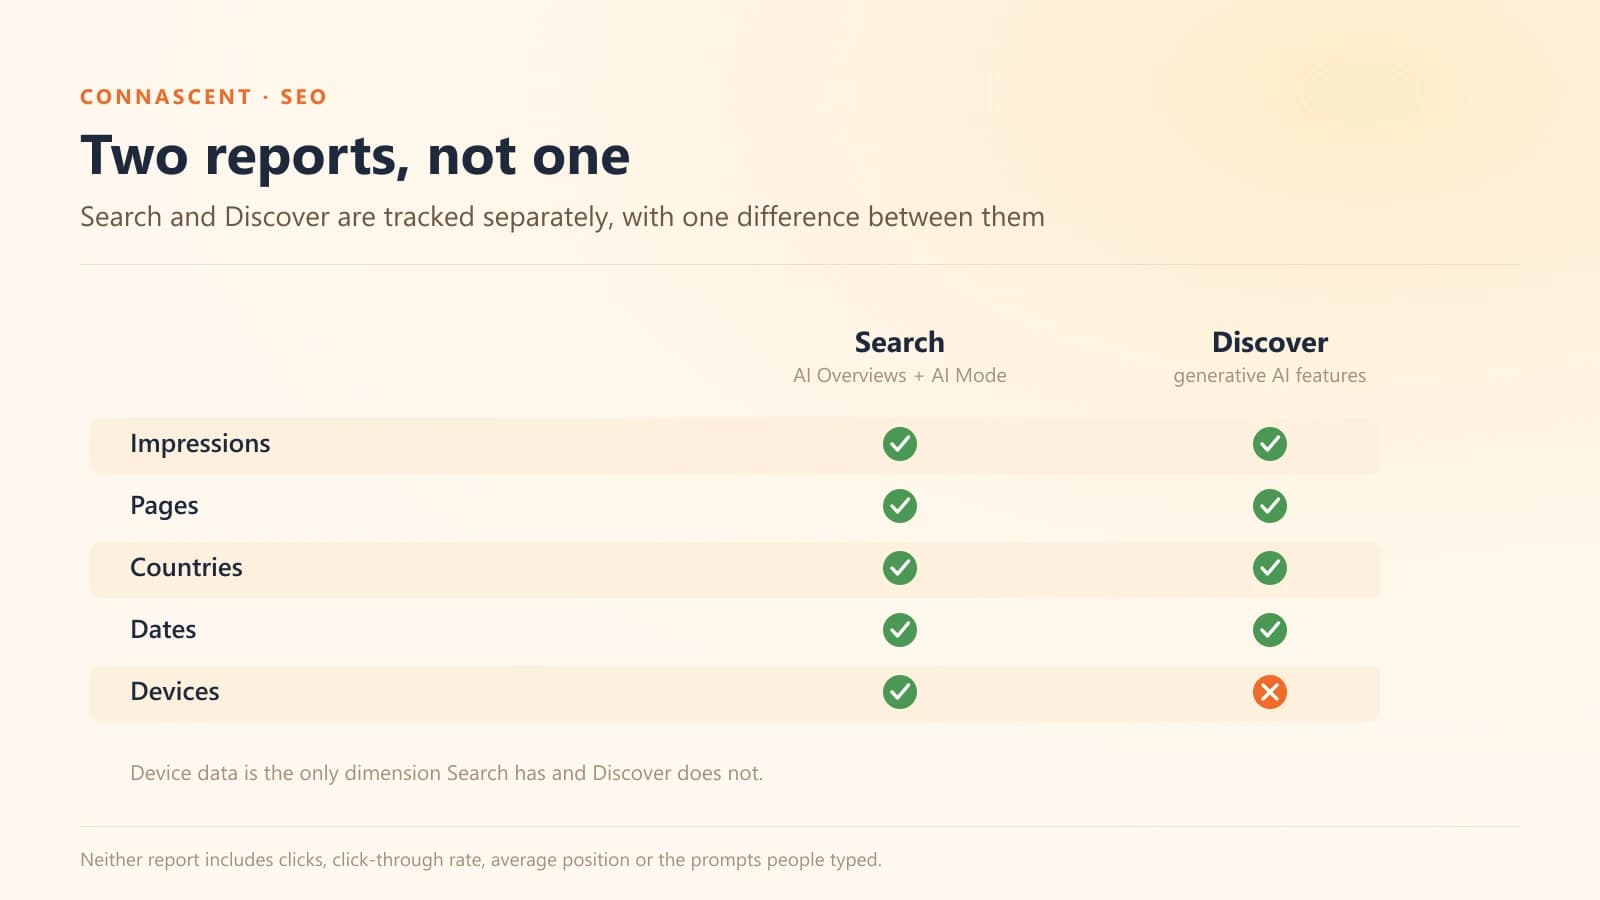Viewport: 1600px width, 900px height.
Task: Click the Search checkmark in Dates row
Action: pos(900,630)
